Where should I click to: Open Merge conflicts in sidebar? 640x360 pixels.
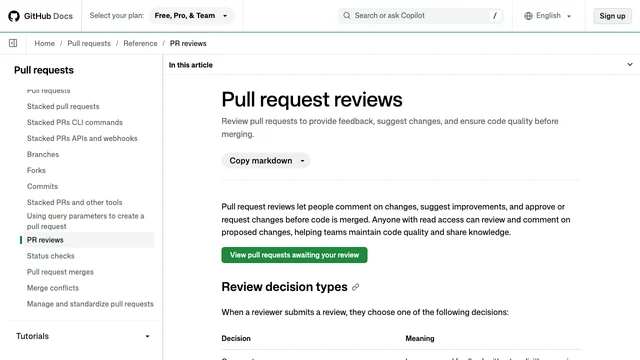pyautogui.click(x=53, y=288)
